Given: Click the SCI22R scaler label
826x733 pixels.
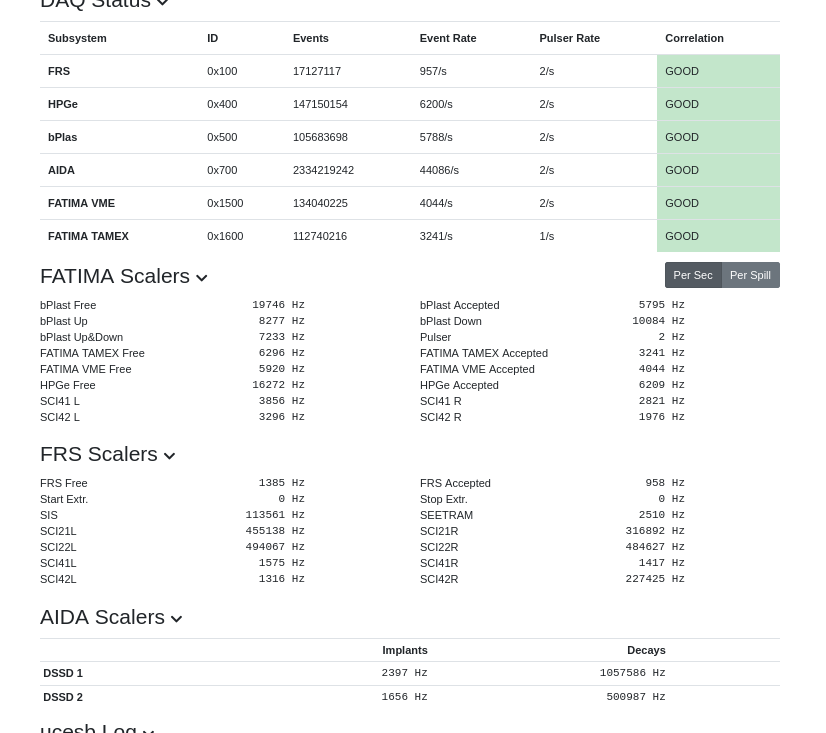Looking at the screenshot, I should (x=439, y=547).
